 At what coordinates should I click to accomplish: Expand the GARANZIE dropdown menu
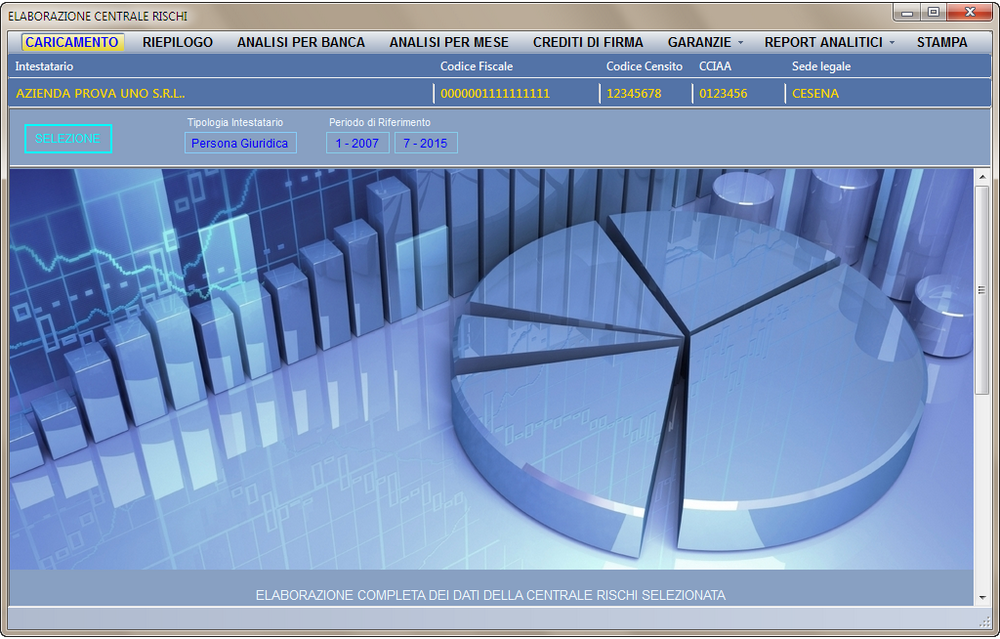coord(701,42)
